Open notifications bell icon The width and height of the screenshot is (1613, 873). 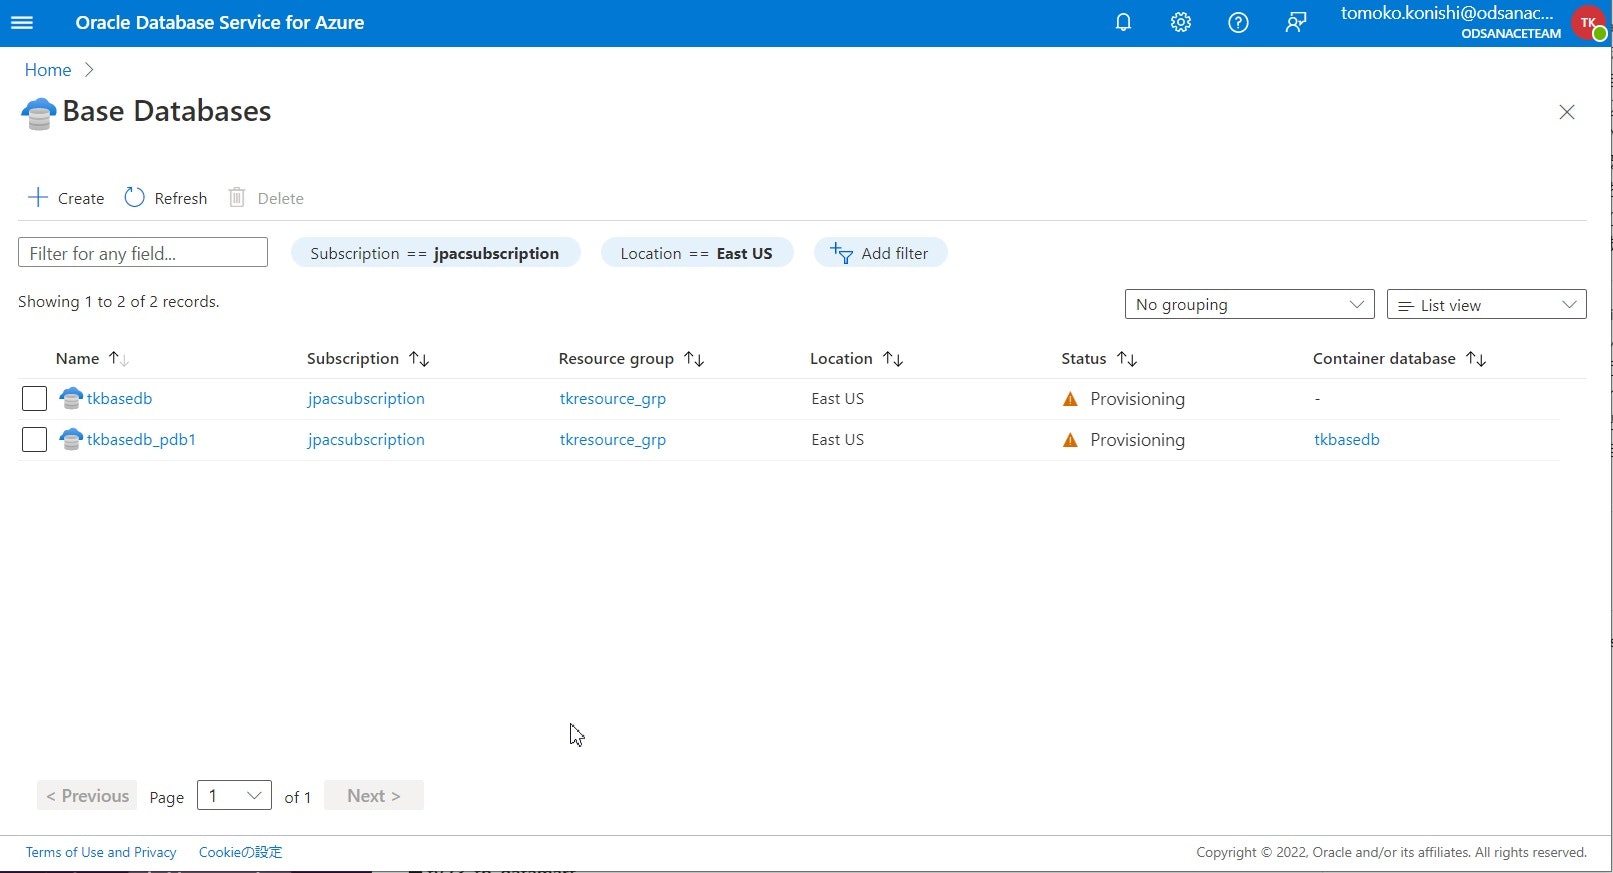(1123, 22)
